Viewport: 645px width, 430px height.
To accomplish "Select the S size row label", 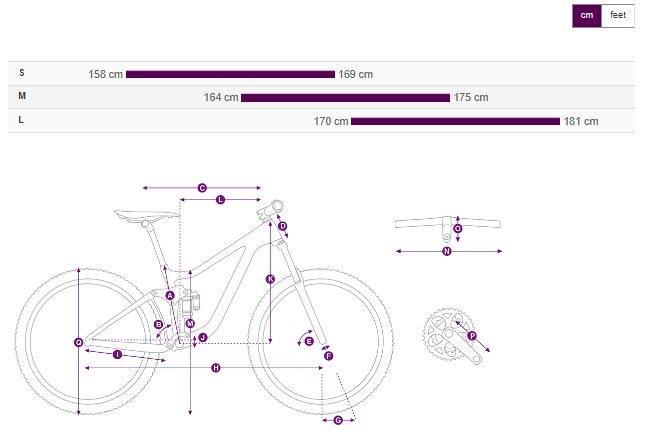I will pyautogui.click(x=22, y=74).
